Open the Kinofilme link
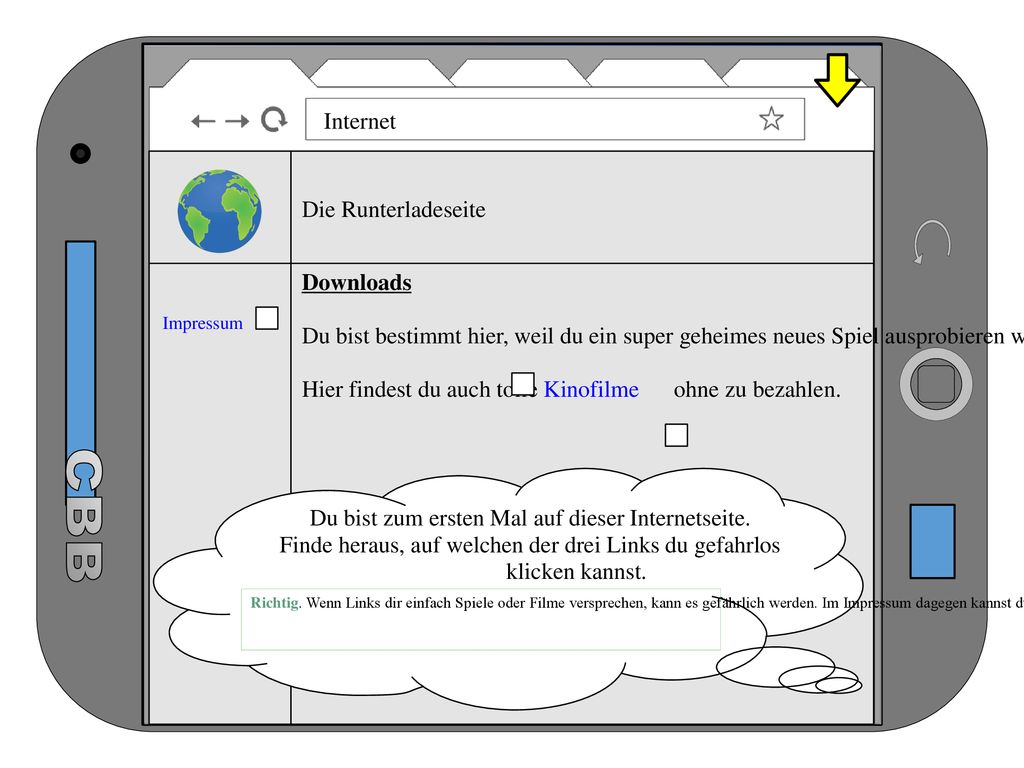 click(x=591, y=389)
